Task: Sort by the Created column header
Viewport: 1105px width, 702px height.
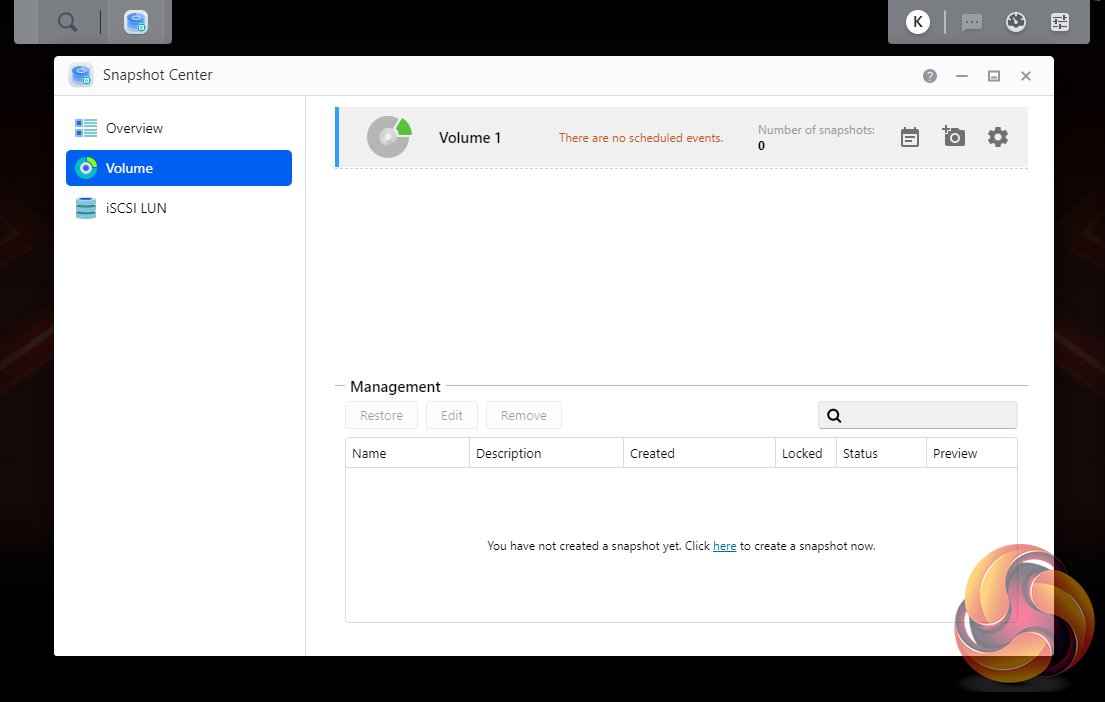Action: pyautogui.click(x=699, y=453)
